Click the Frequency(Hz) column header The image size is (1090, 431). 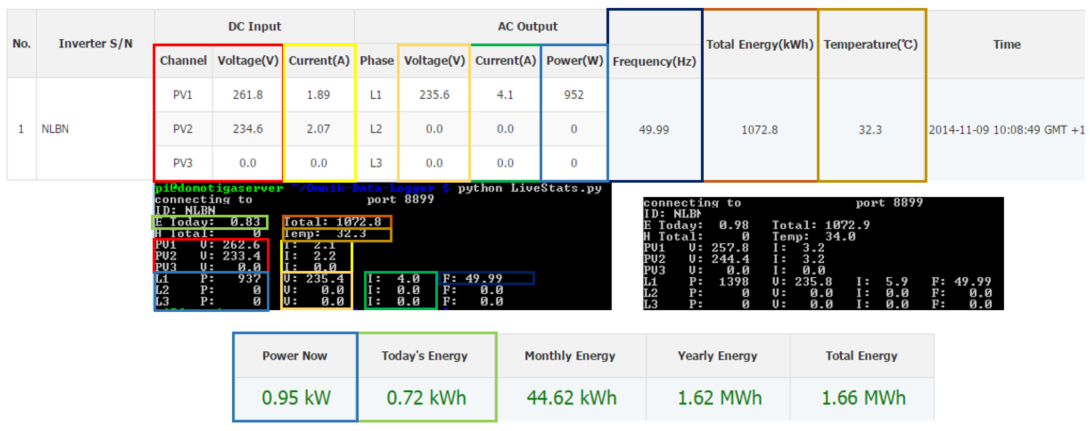click(x=654, y=62)
